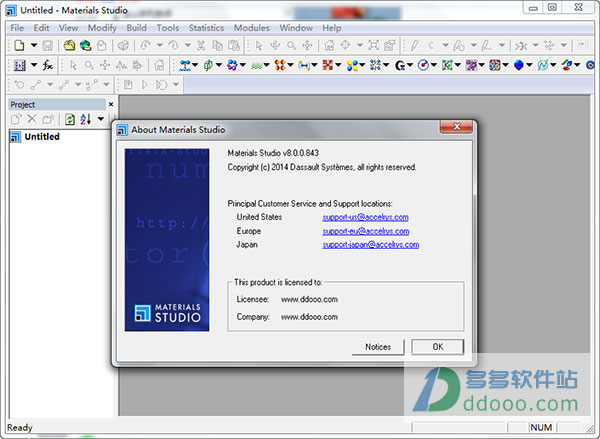Click the Paste clipboard icon
The image size is (600, 439).
[x=234, y=46]
